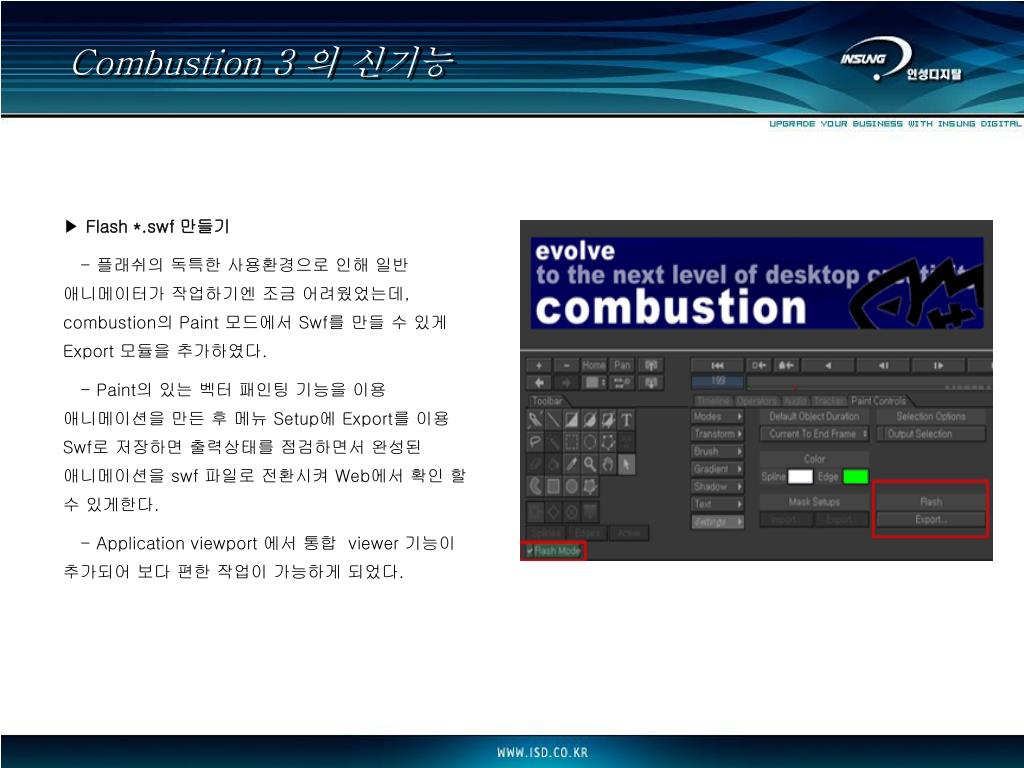Click the Mask Setups Import button
The width and height of the screenshot is (1024, 768).
click(x=787, y=520)
